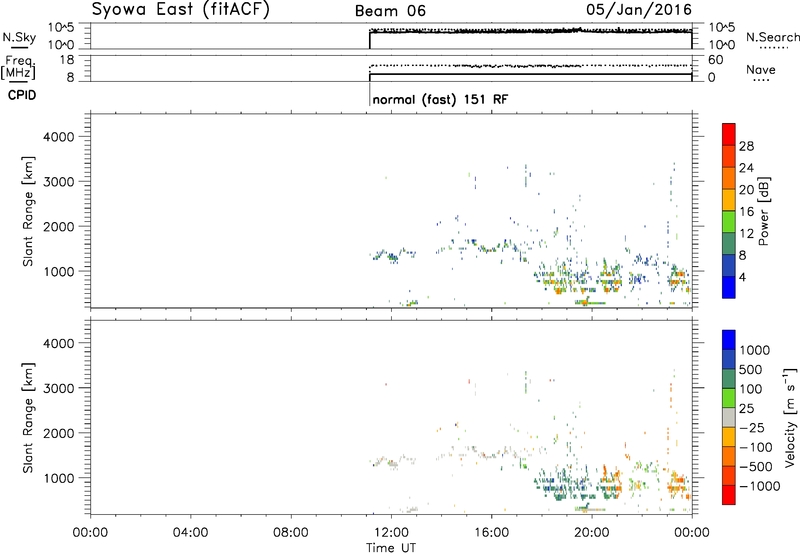Click the '18' frequency axis value
Image resolution: width=800 pixels, height=554 pixels.
[67, 60]
